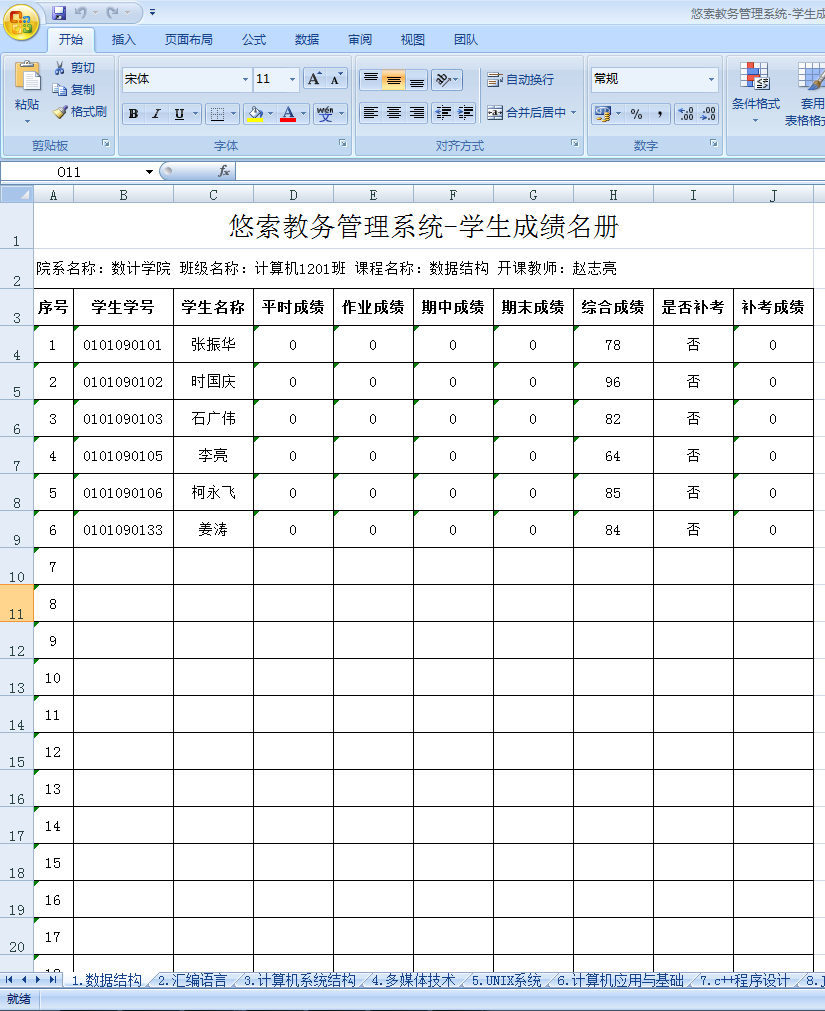Toggle bottom vertical alignment
Image resolution: width=825 pixels, height=1011 pixels.
click(x=417, y=79)
